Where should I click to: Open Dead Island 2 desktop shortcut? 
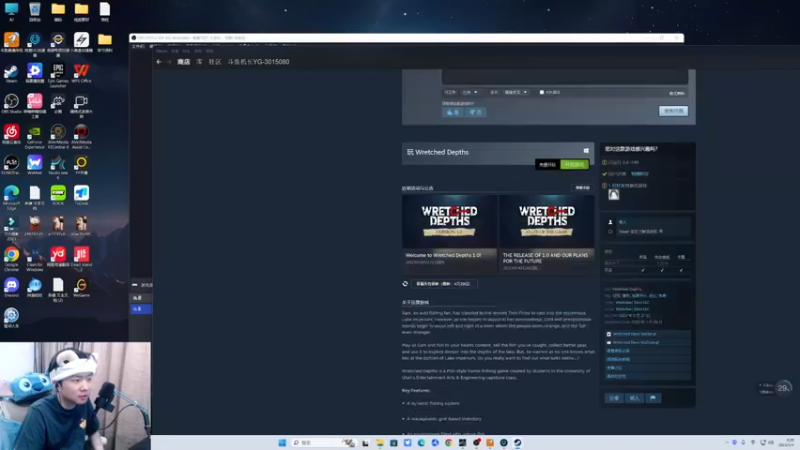tap(81, 259)
